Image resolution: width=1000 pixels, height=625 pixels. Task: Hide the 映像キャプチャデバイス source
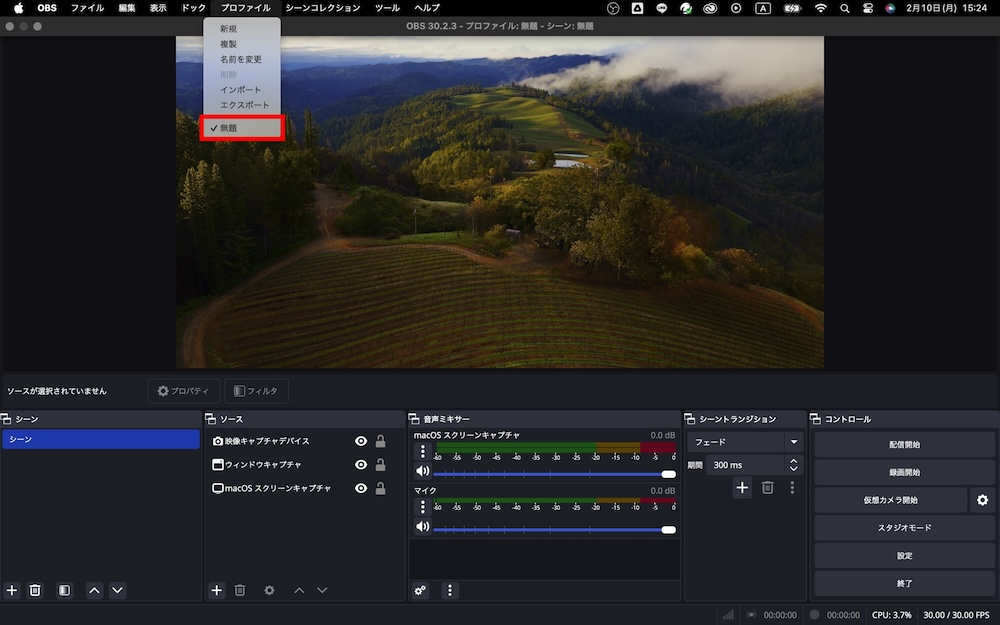[x=361, y=441]
